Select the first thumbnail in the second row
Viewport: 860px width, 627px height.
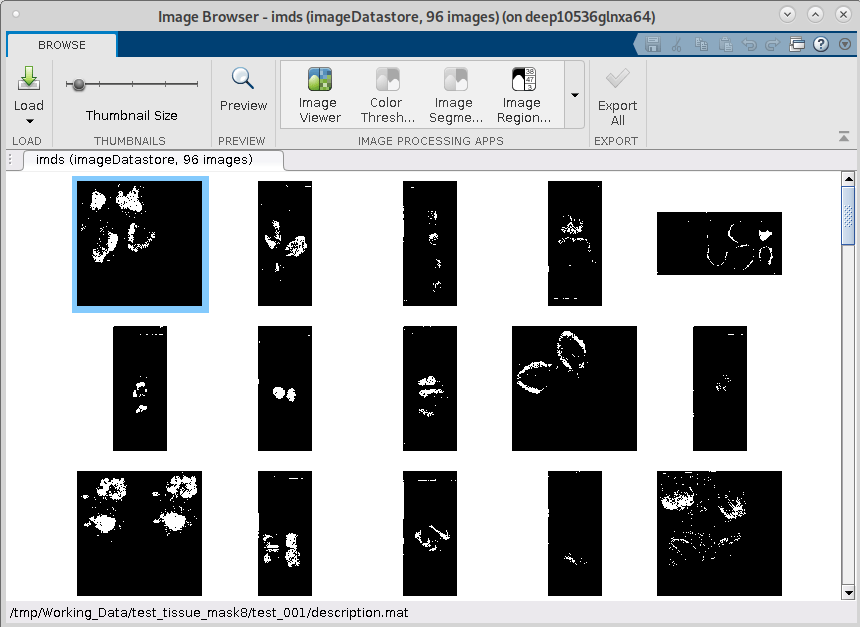(x=140, y=388)
